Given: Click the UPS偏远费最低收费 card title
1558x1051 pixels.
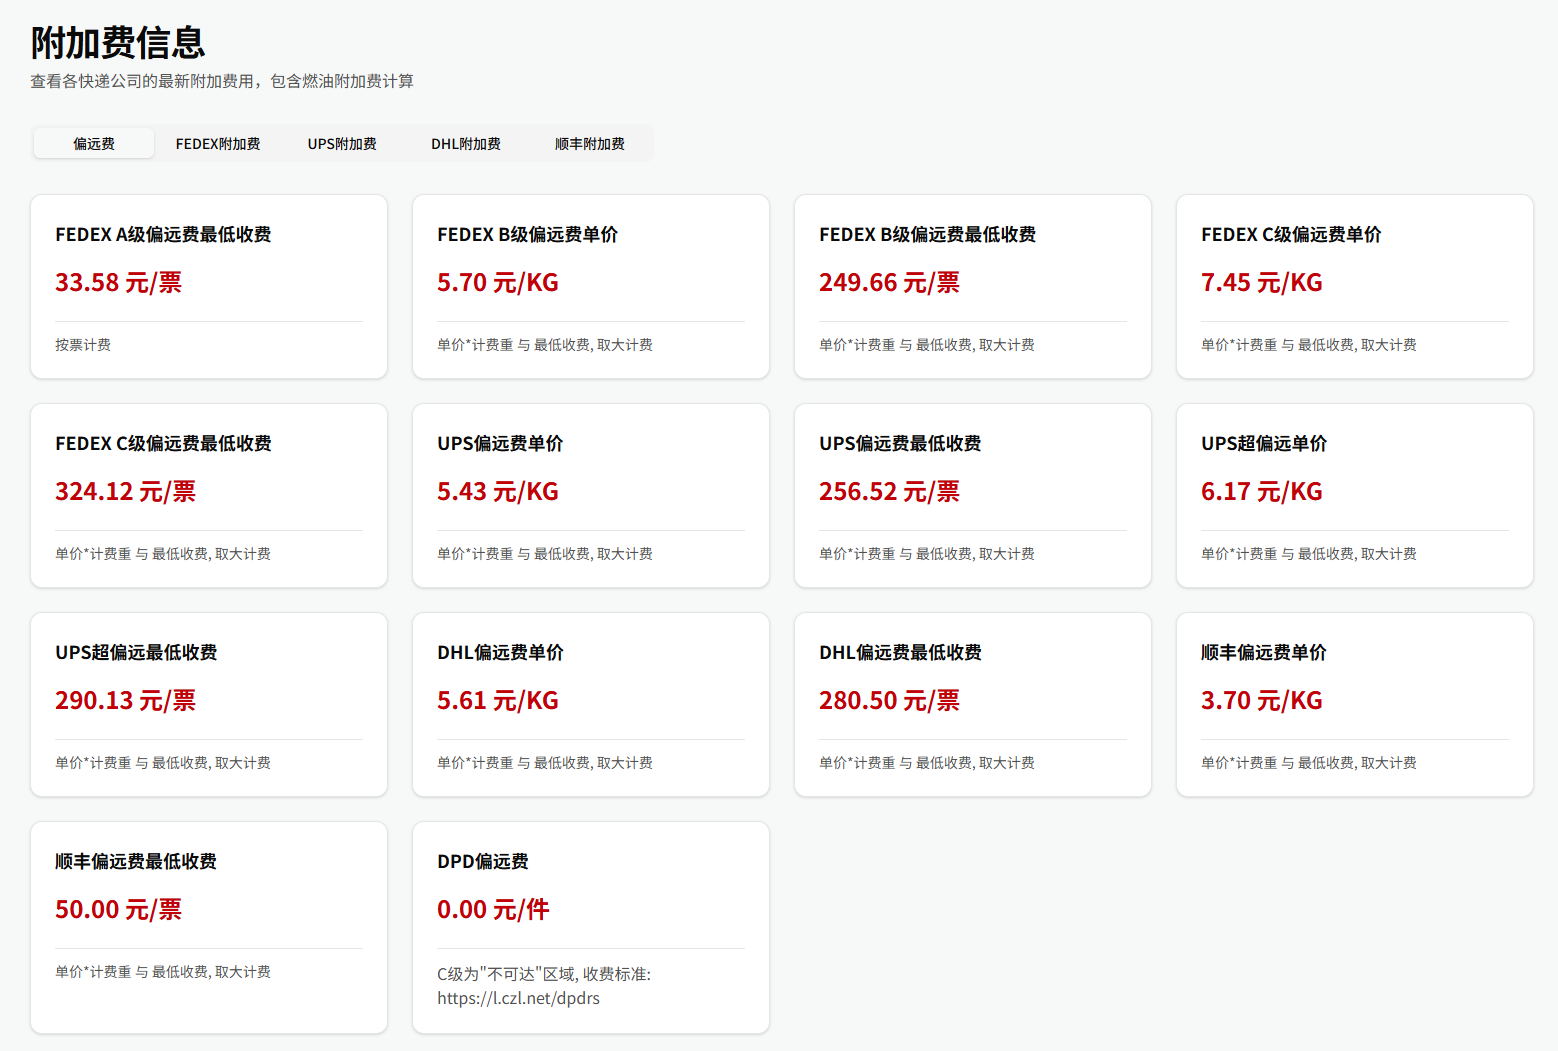Looking at the screenshot, I should (900, 443).
